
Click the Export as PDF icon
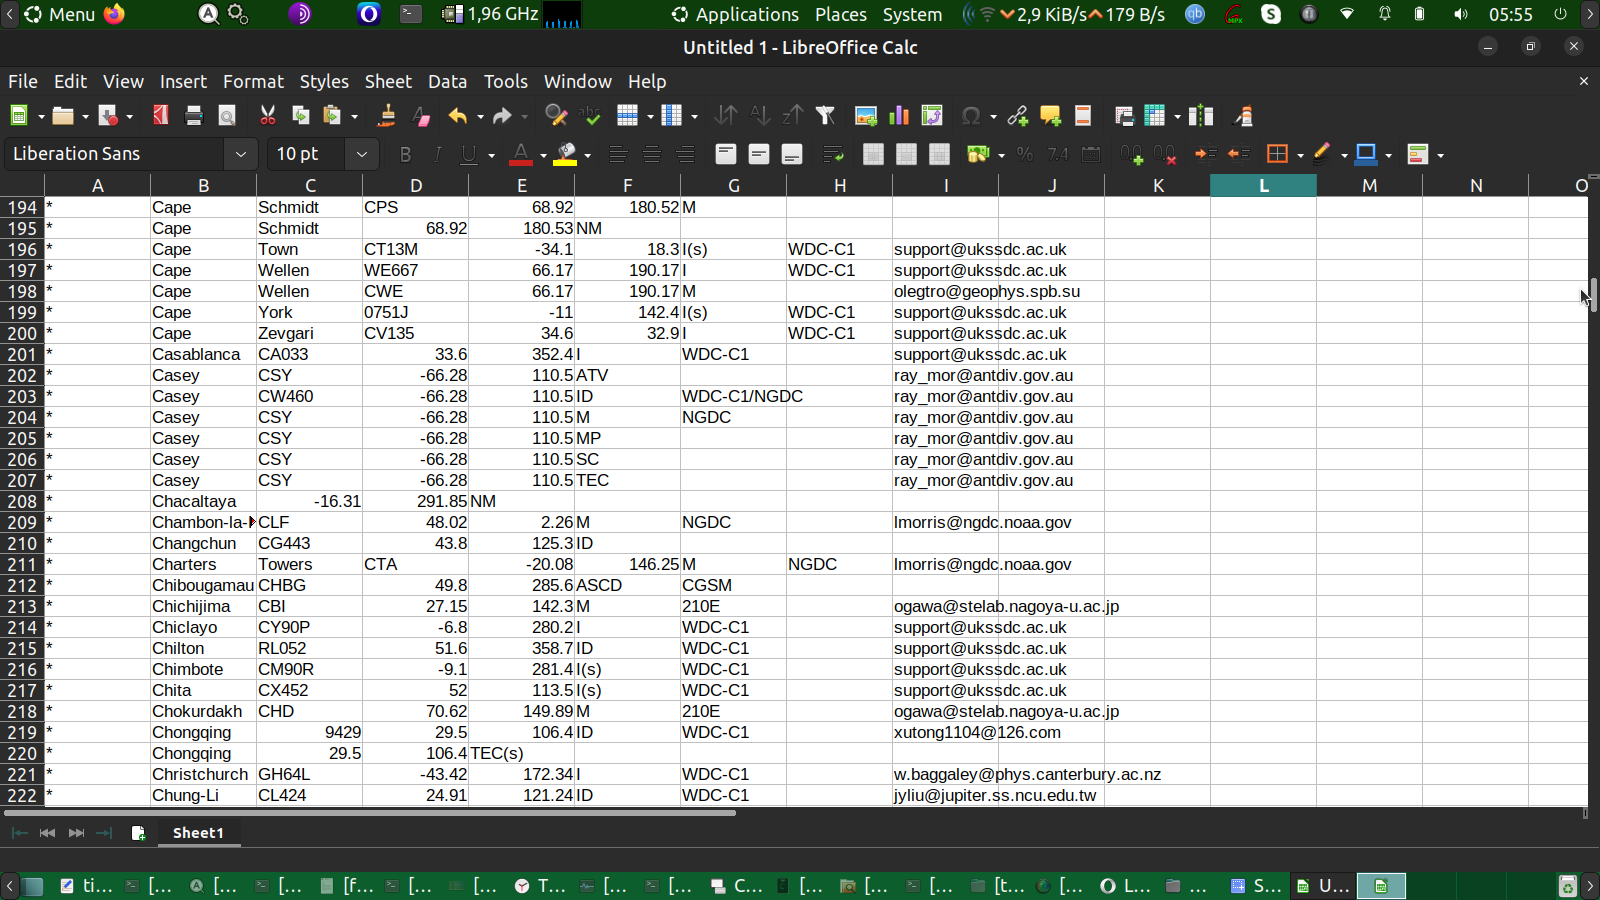[160, 116]
